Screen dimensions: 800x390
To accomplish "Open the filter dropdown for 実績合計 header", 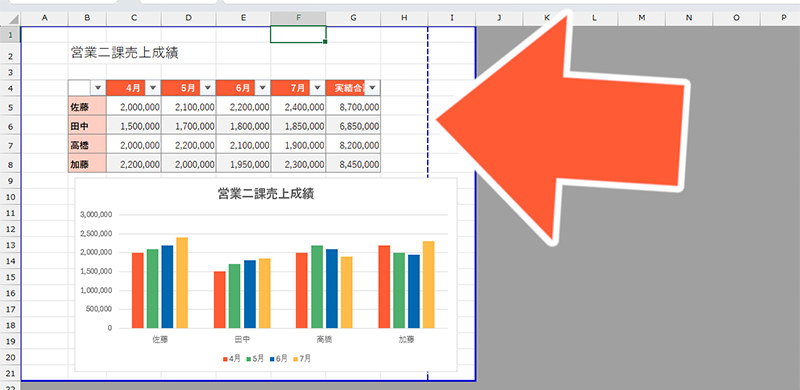I will coord(372,88).
